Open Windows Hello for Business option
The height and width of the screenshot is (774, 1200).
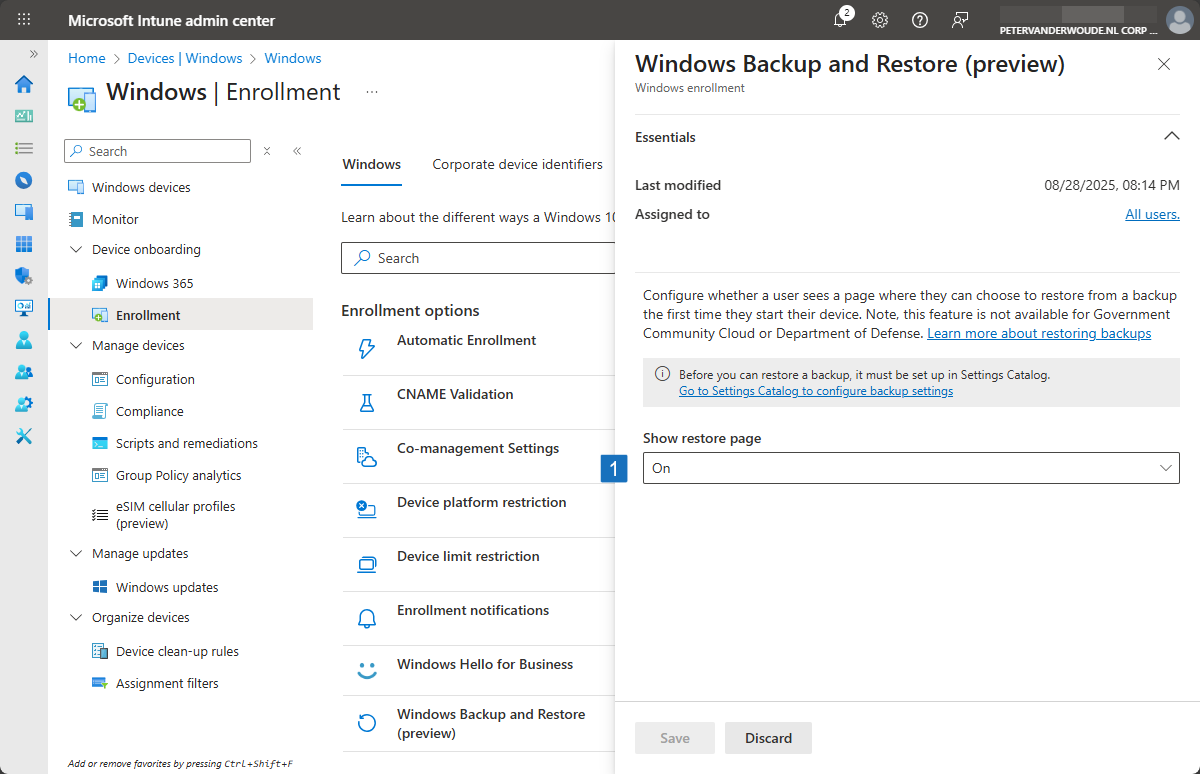tap(485, 665)
